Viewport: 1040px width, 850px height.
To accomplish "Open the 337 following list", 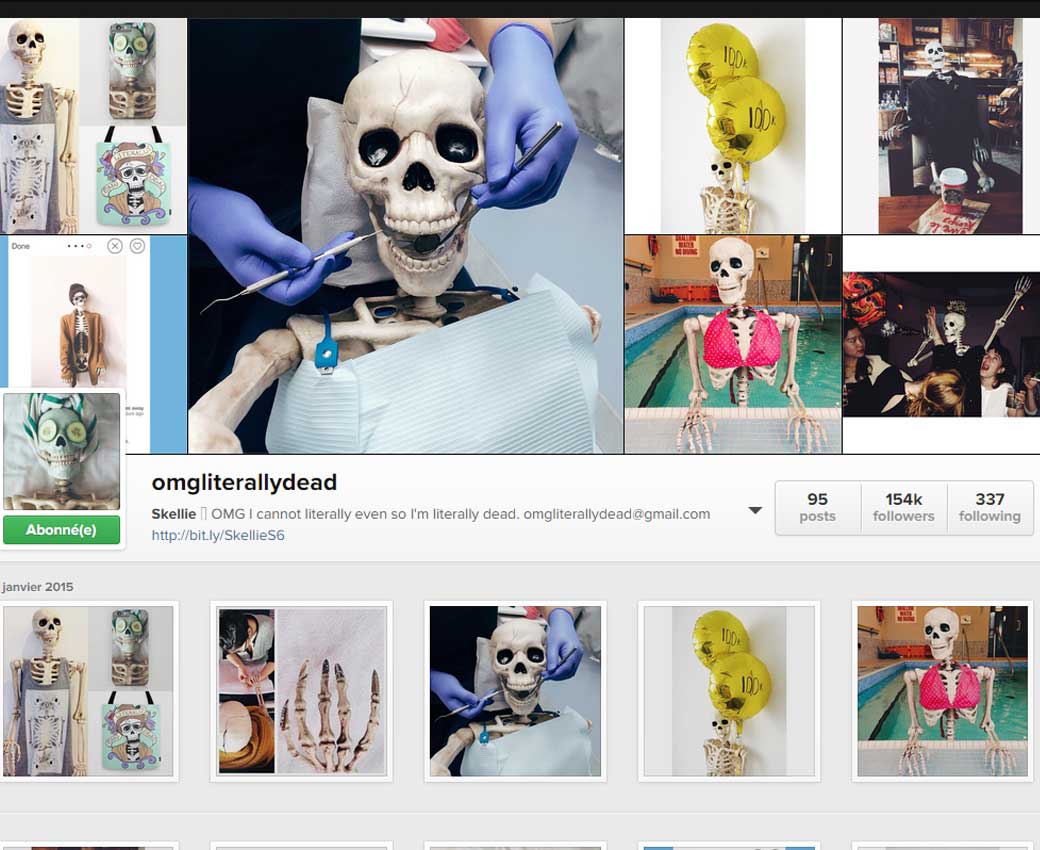I will pyautogui.click(x=989, y=507).
